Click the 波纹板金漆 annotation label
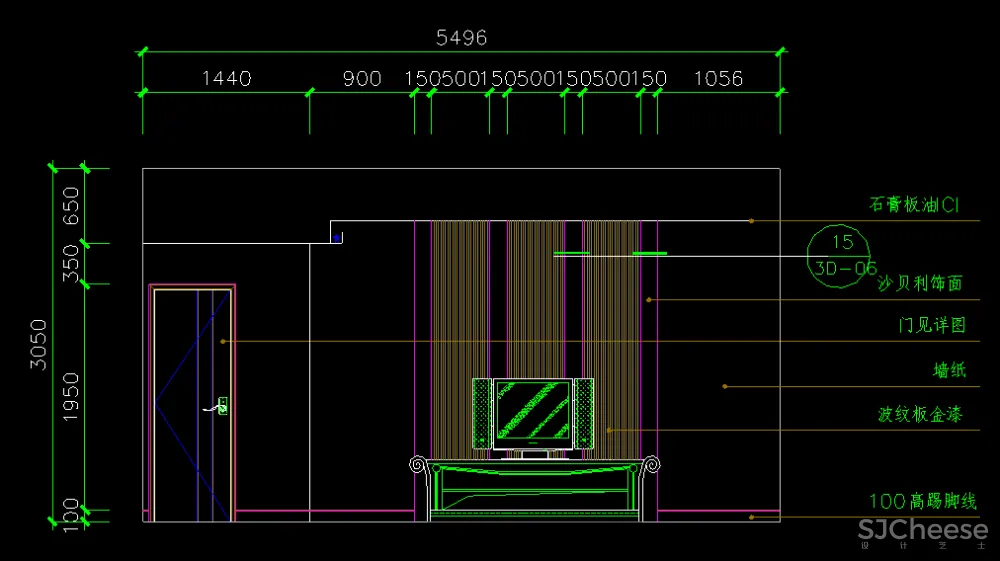 pyautogui.click(x=919, y=415)
